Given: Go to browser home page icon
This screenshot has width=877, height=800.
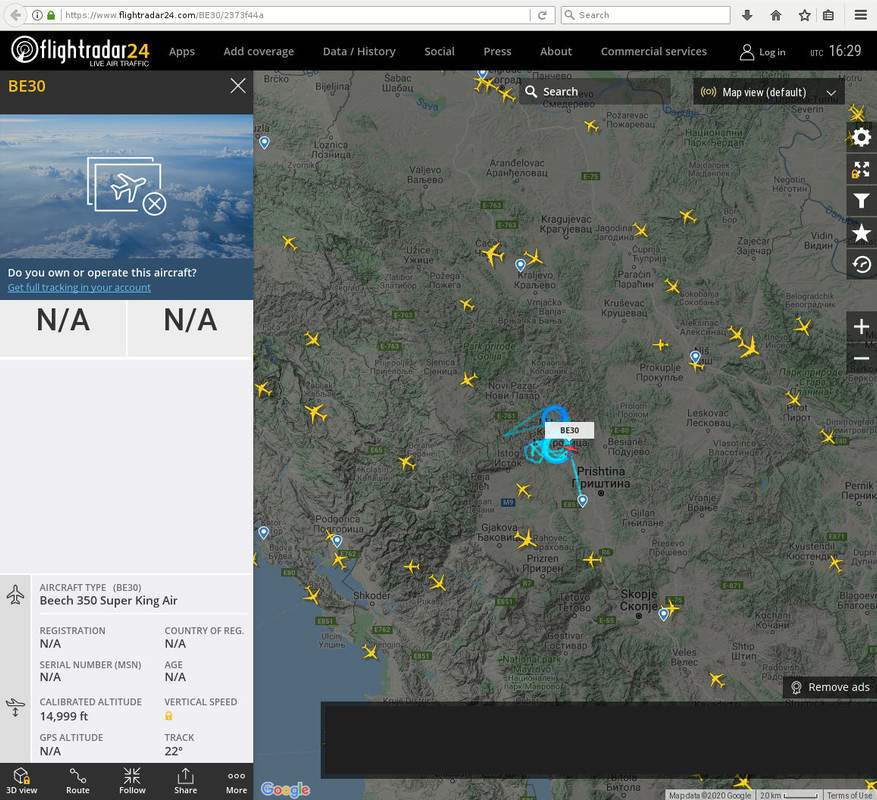Looking at the screenshot, I should [776, 15].
